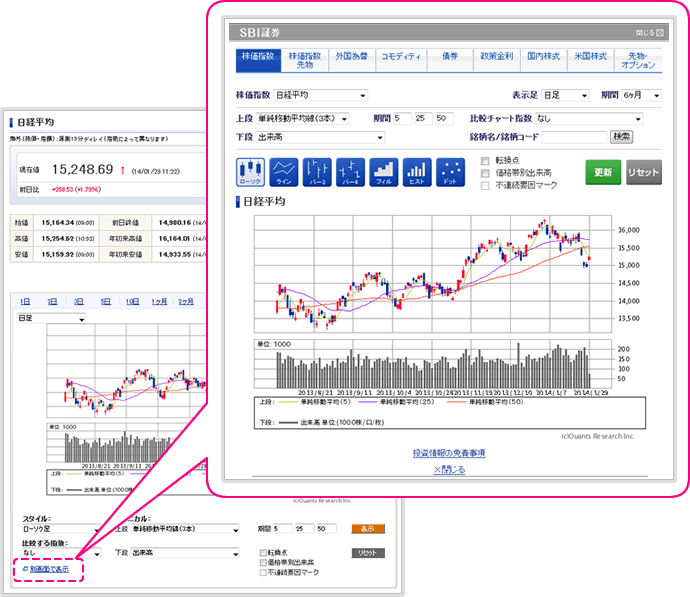This screenshot has width=690, height=597.
Task: Open the 投資情報の免責事項 link
Action: point(449,453)
